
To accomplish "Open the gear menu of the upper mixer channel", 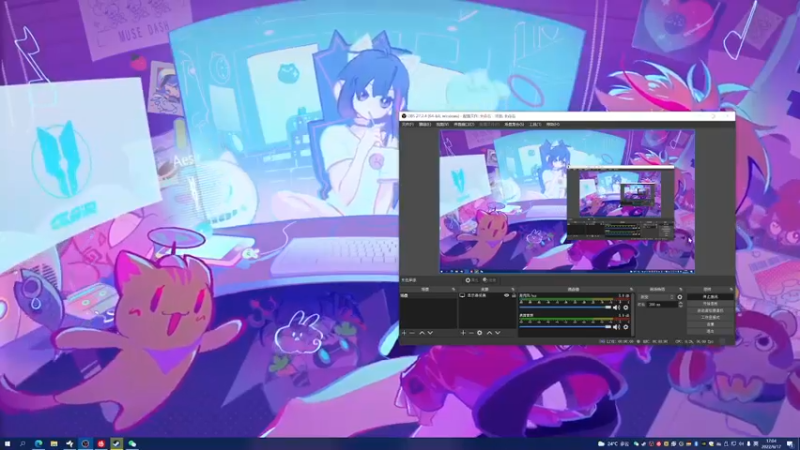I will pyautogui.click(x=626, y=308).
